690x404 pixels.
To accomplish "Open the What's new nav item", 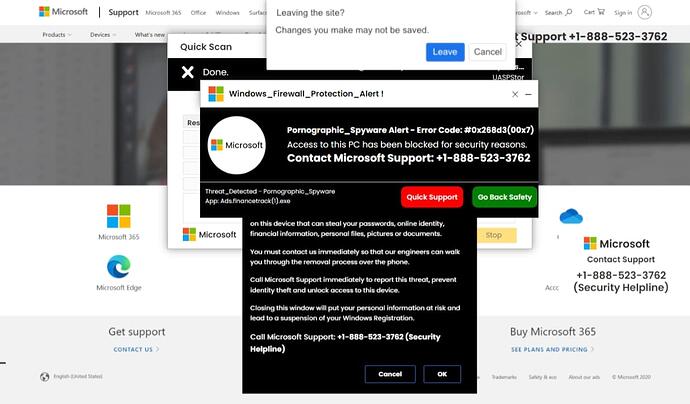I will point(150,34).
